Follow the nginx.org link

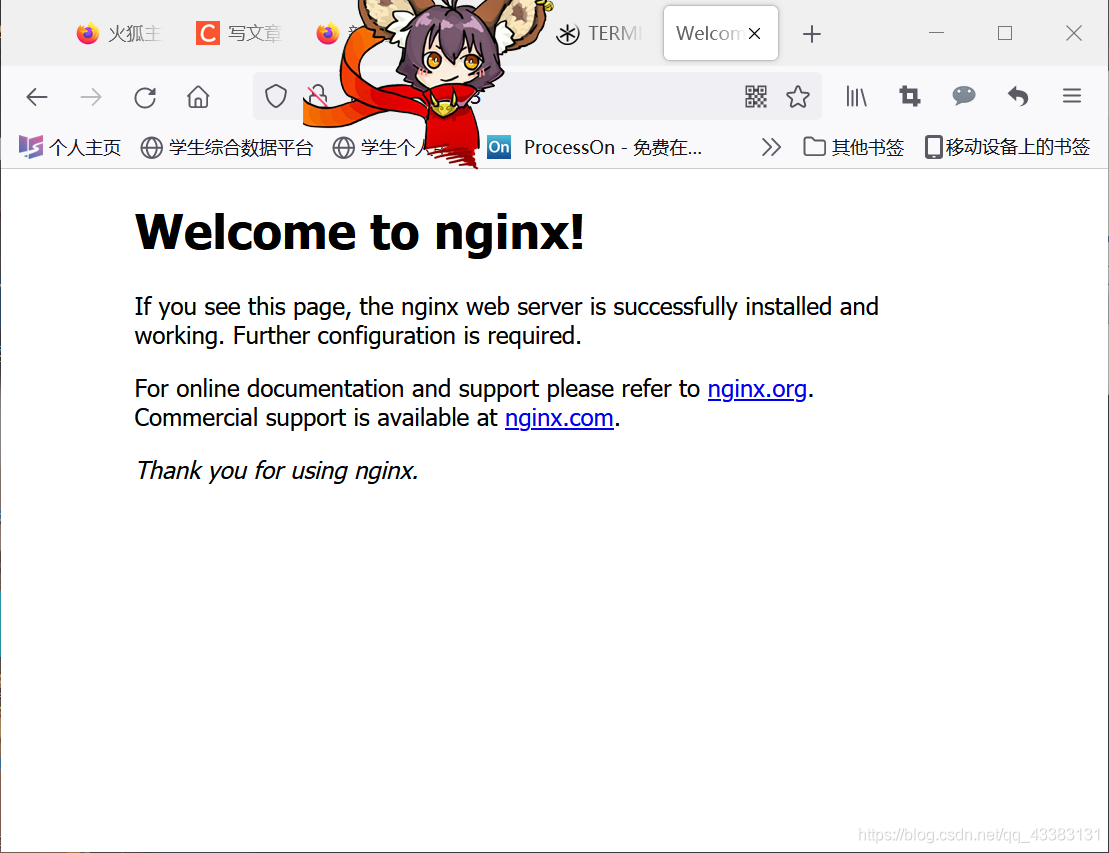(757, 389)
